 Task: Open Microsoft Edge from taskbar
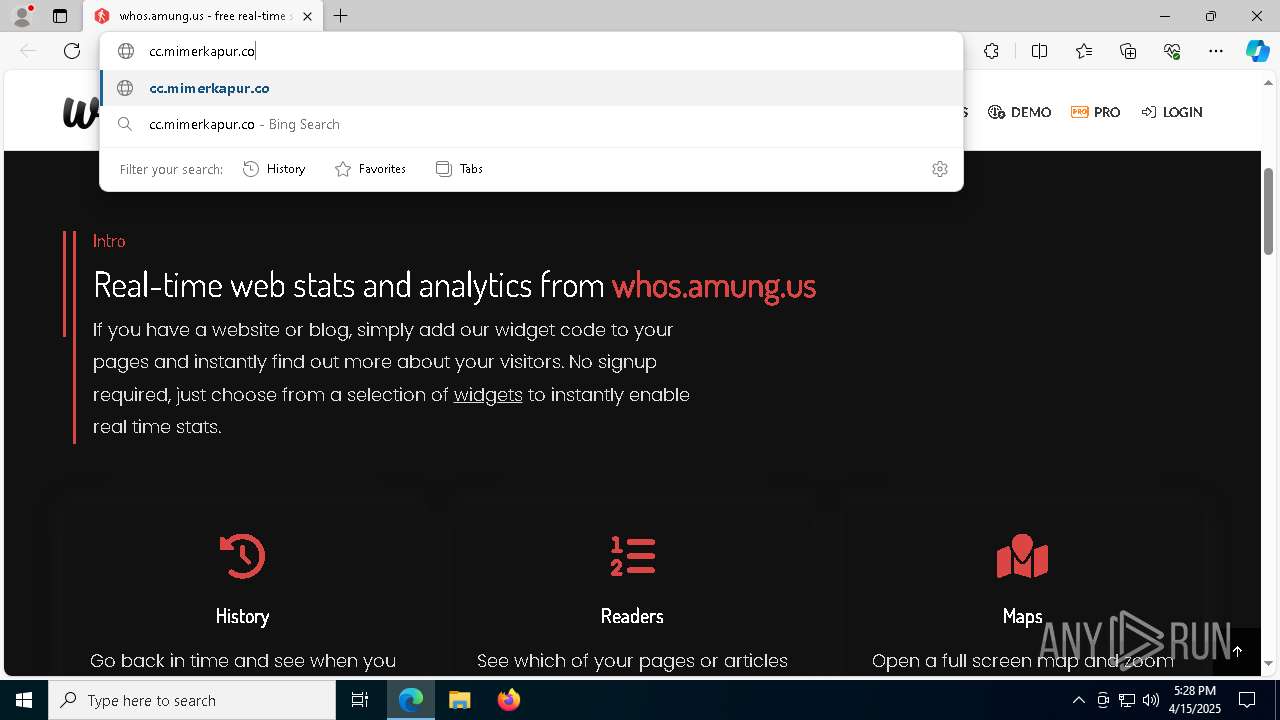coord(411,700)
